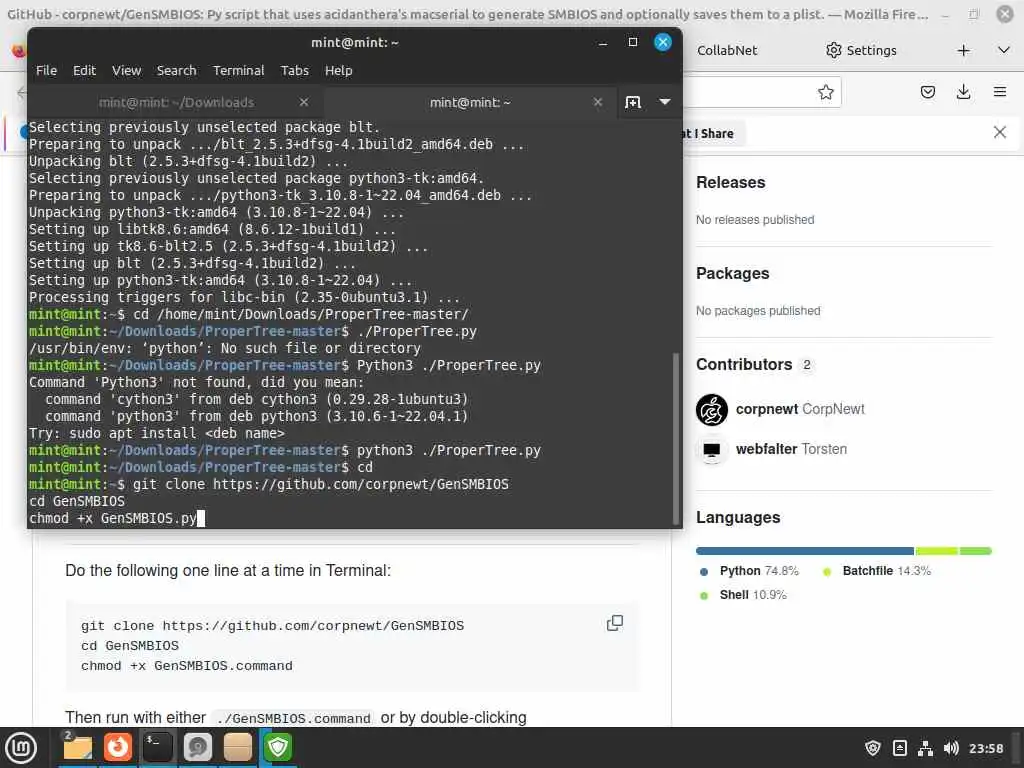Open the security shield tray icon
1024x768 pixels.
coord(872,748)
